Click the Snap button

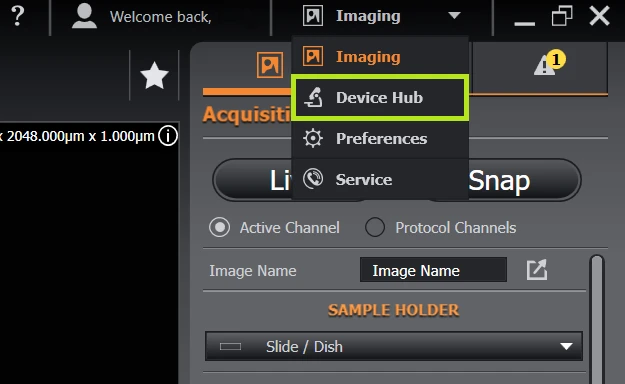[499, 180]
